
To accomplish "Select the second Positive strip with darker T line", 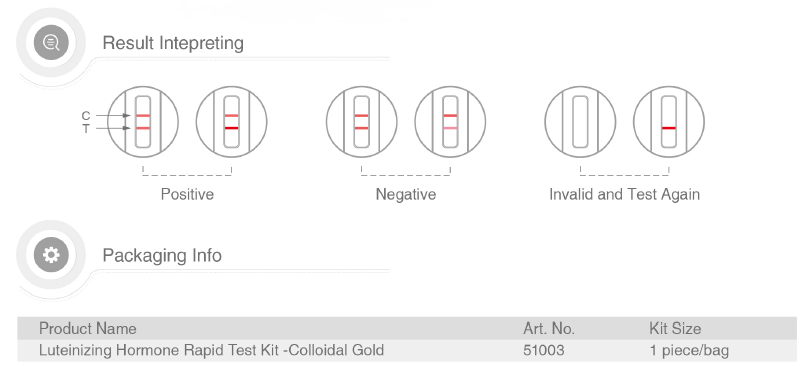I will point(232,122).
